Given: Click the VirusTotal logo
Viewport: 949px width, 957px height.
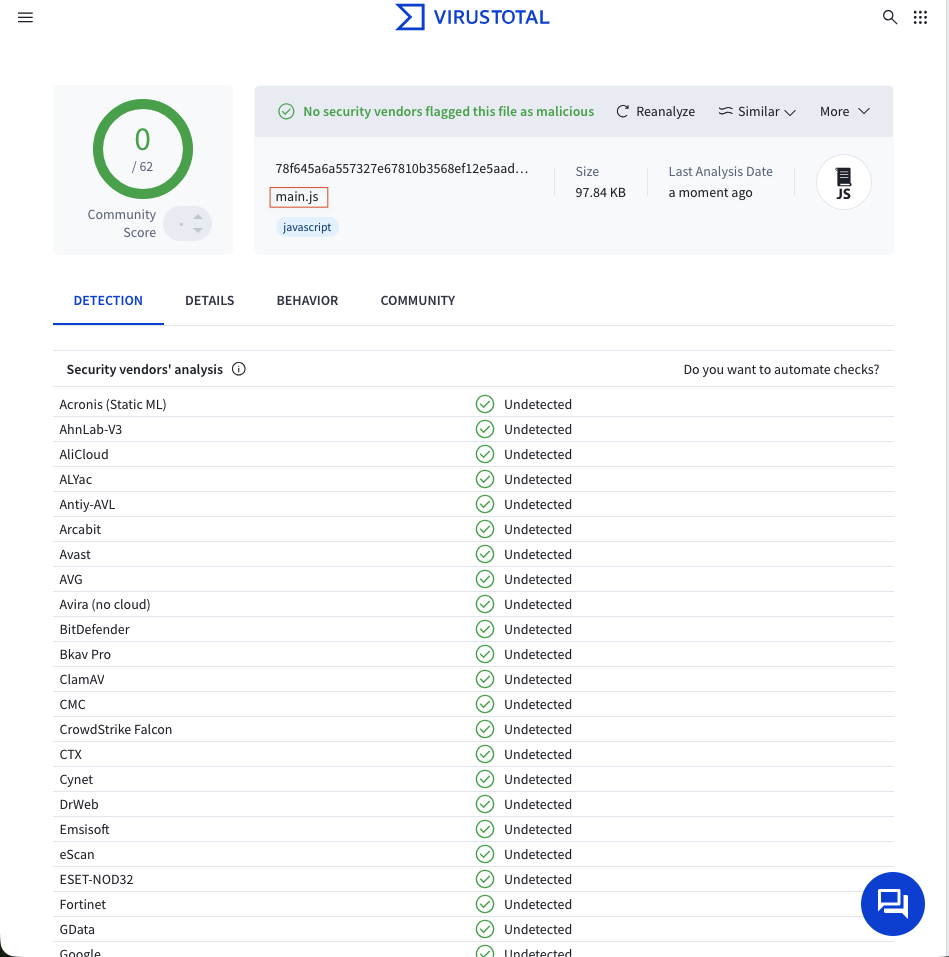Looking at the screenshot, I should click(x=472, y=17).
